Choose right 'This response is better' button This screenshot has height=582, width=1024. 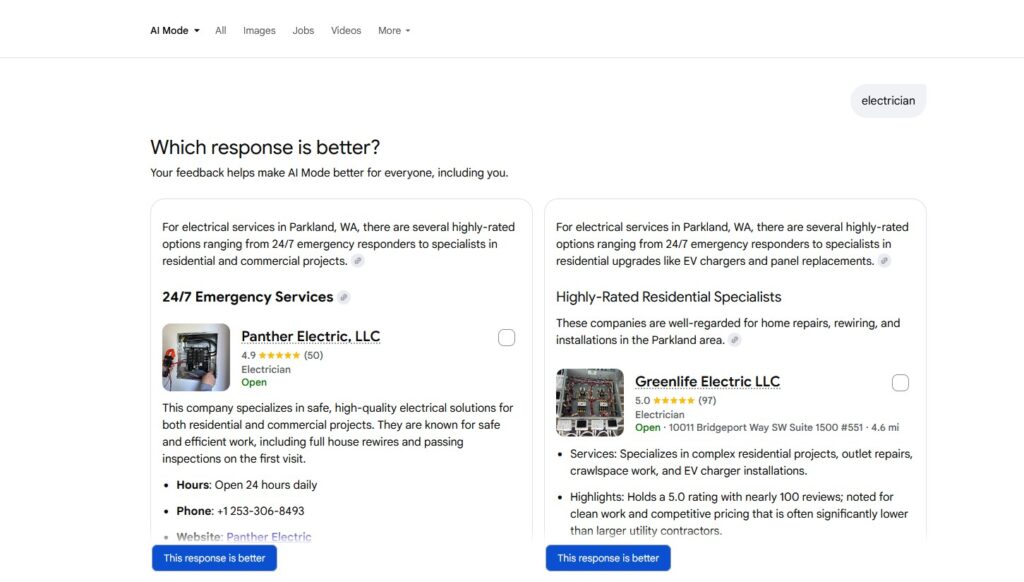608,558
